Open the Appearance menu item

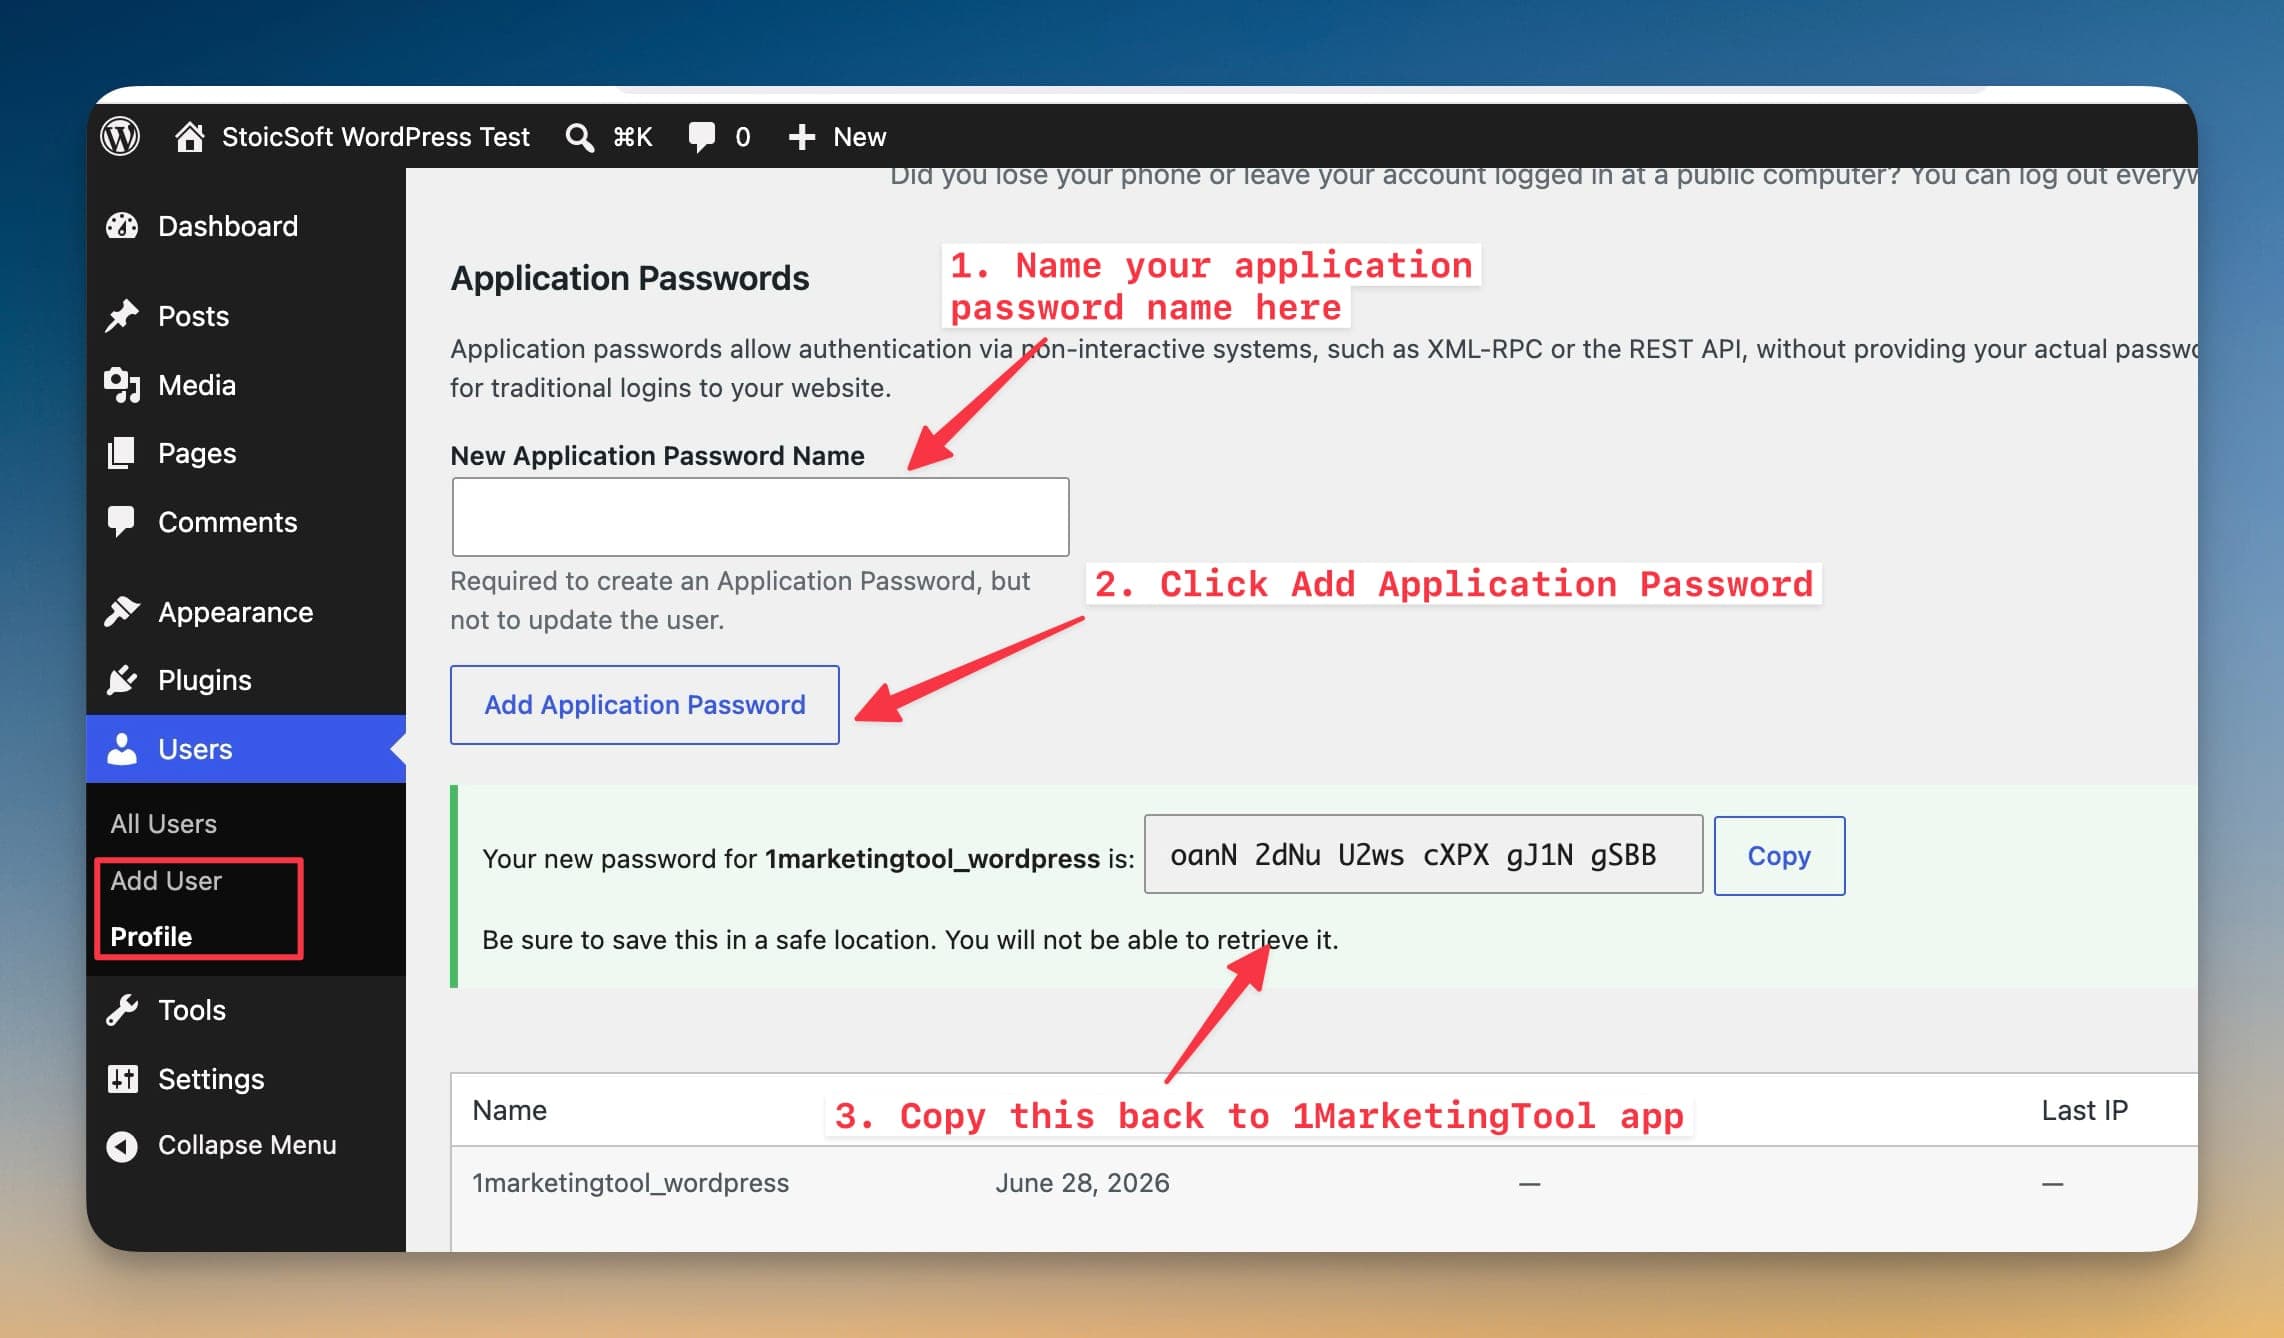pyautogui.click(x=235, y=612)
